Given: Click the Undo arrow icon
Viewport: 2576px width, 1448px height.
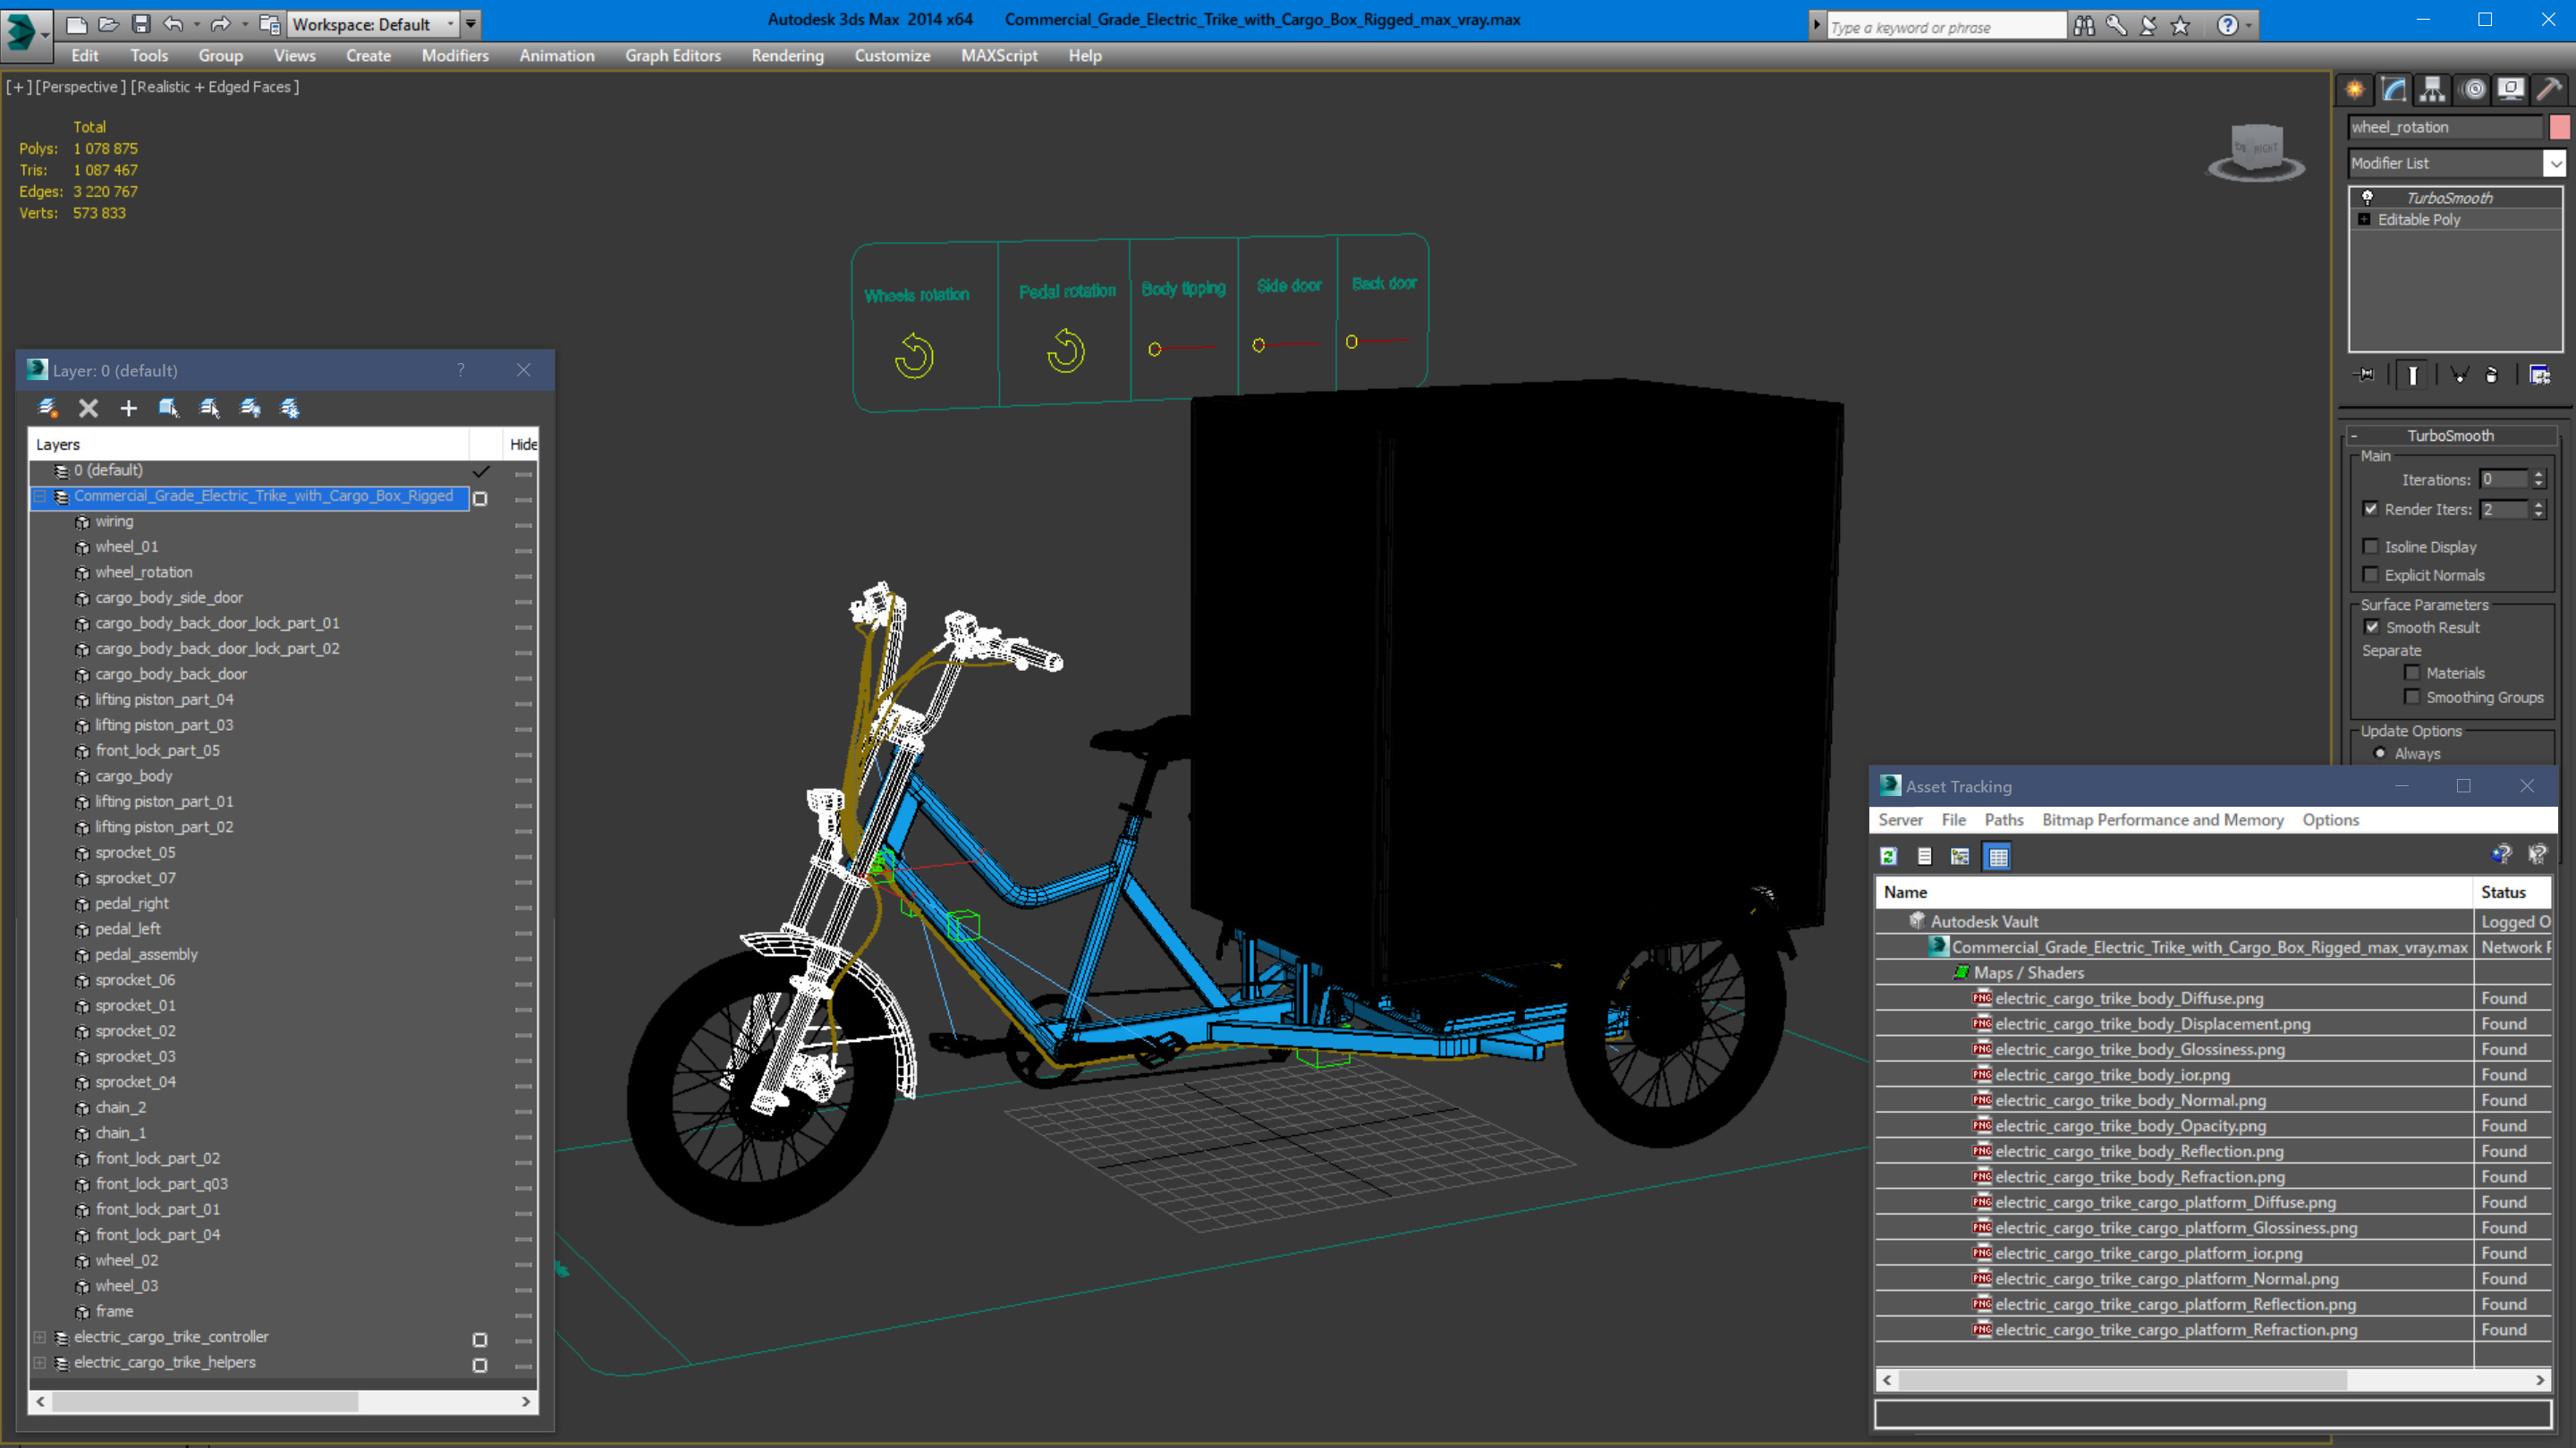Looking at the screenshot, I should [x=173, y=24].
